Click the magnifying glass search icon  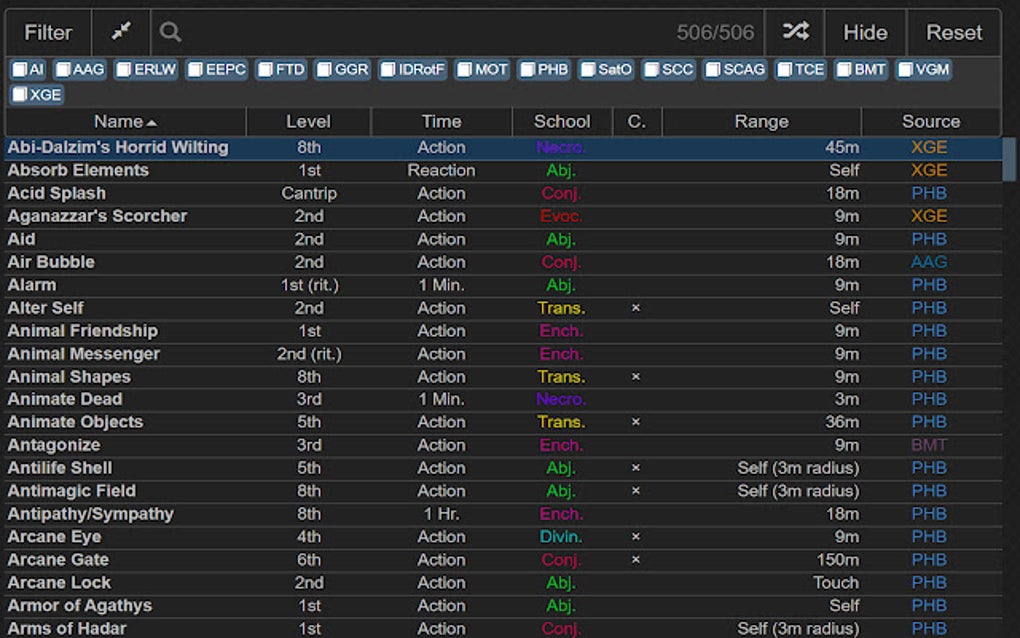[170, 32]
